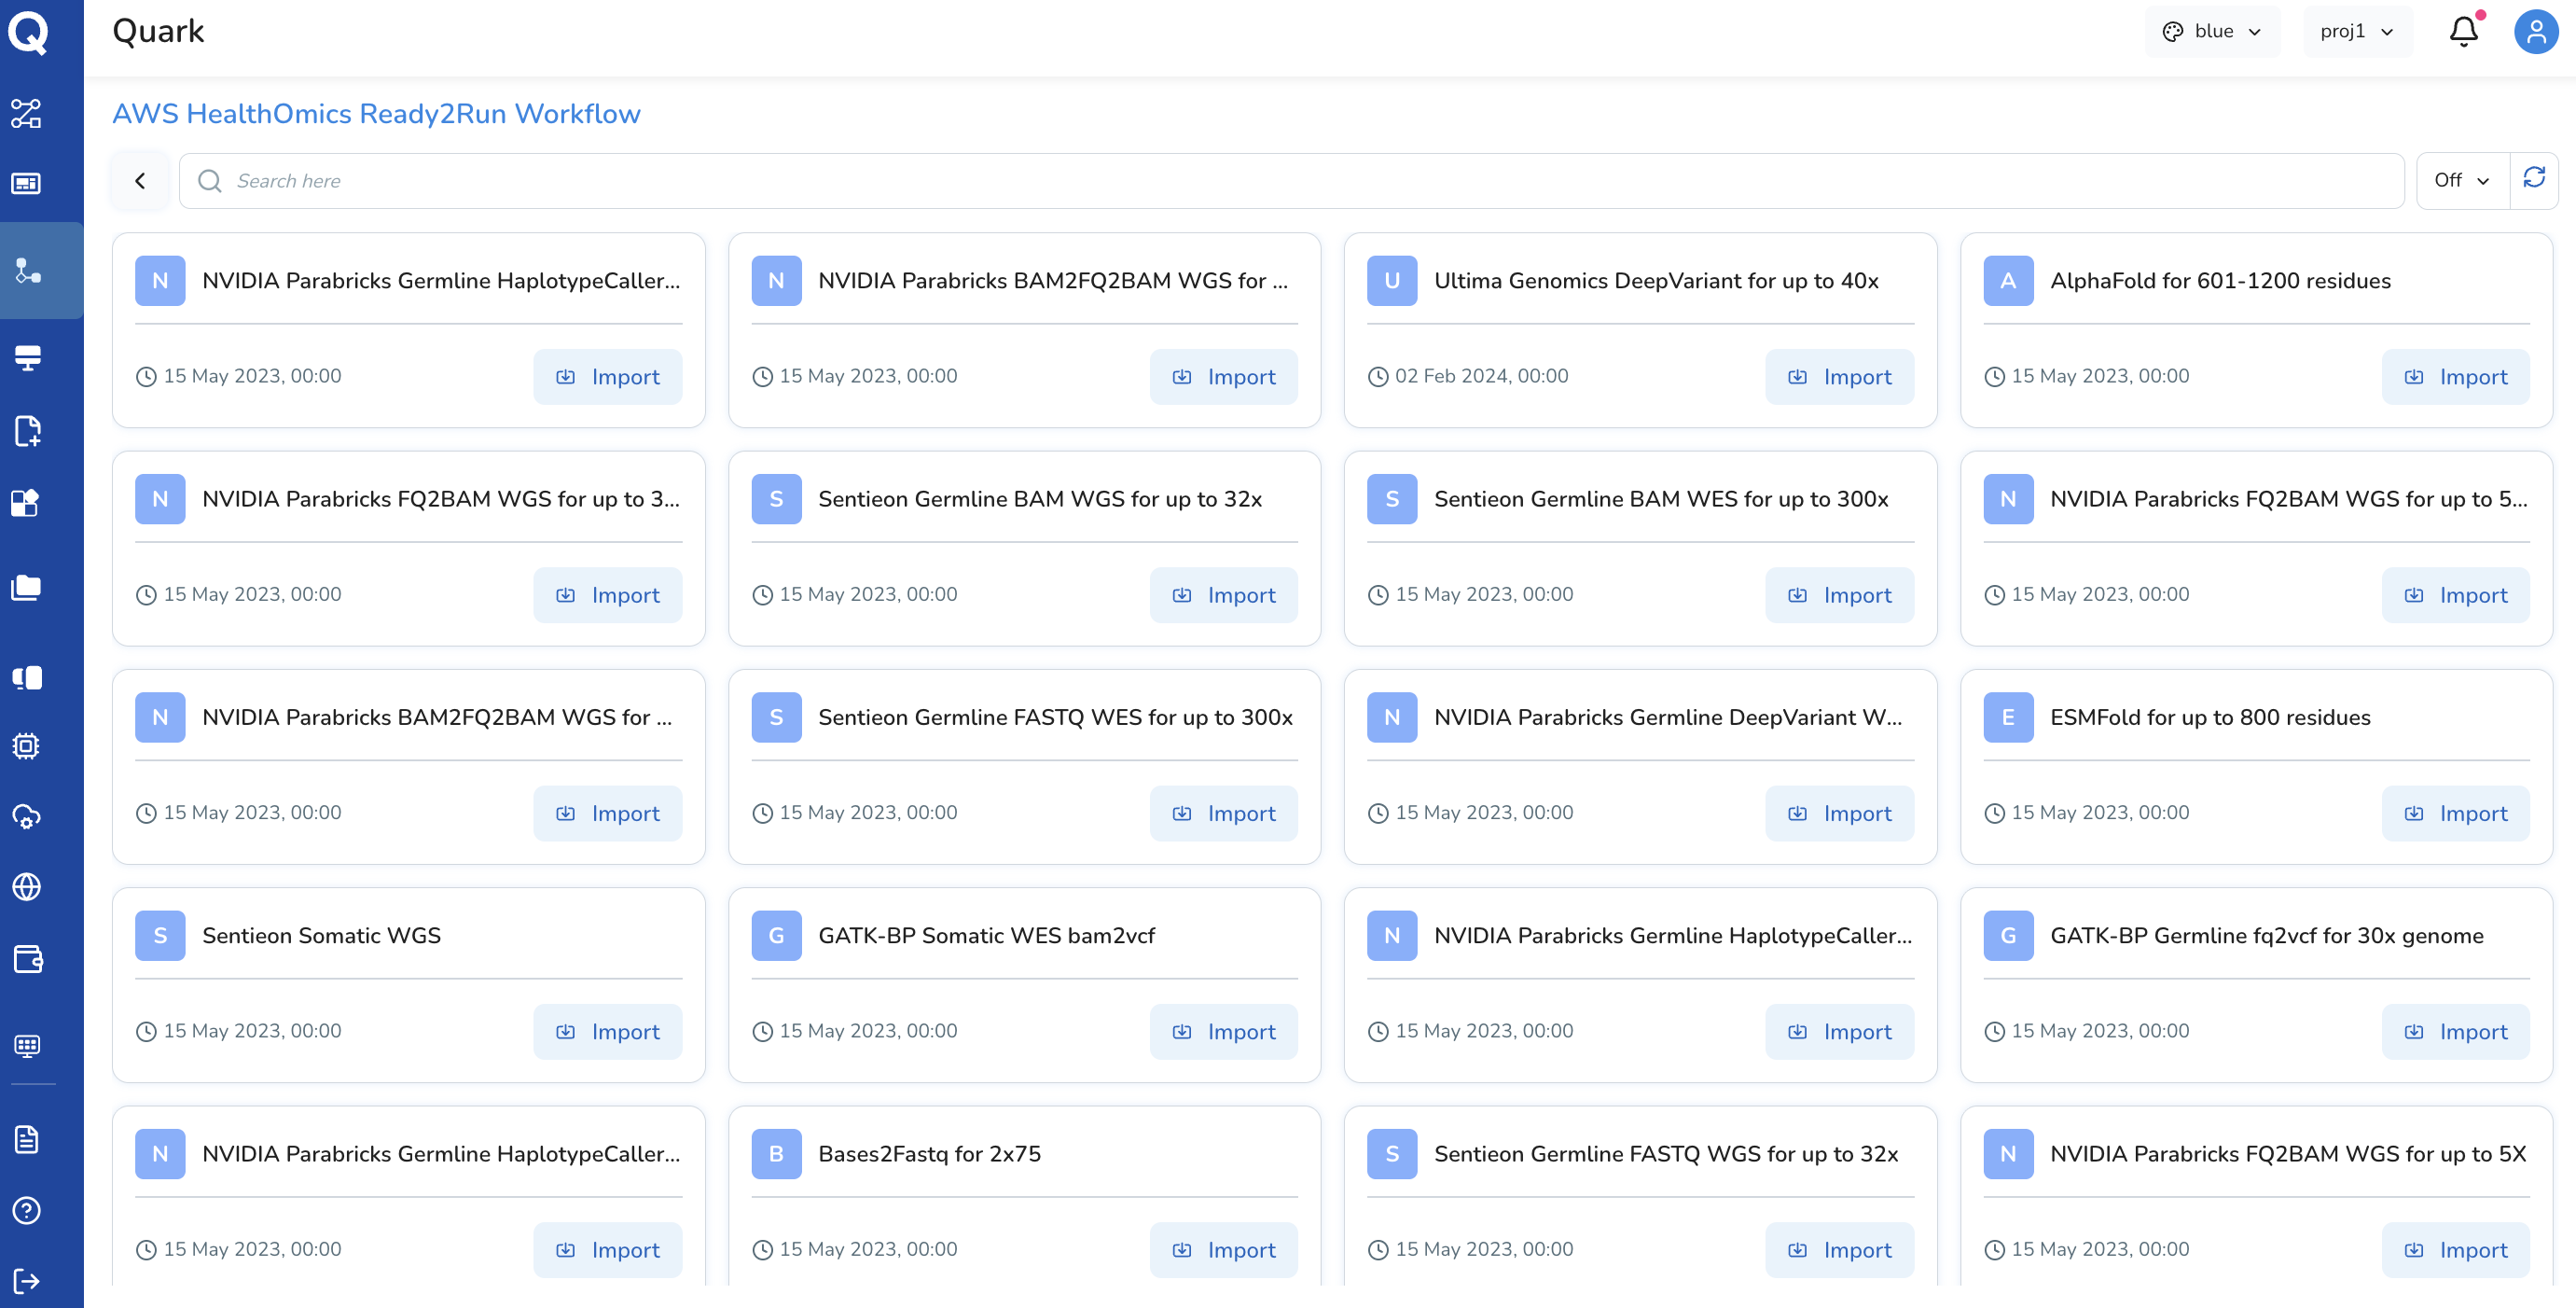Open the document sidebar icon
Viewport: 2576px width, 1308px height.
click(x=27, y=1139)
